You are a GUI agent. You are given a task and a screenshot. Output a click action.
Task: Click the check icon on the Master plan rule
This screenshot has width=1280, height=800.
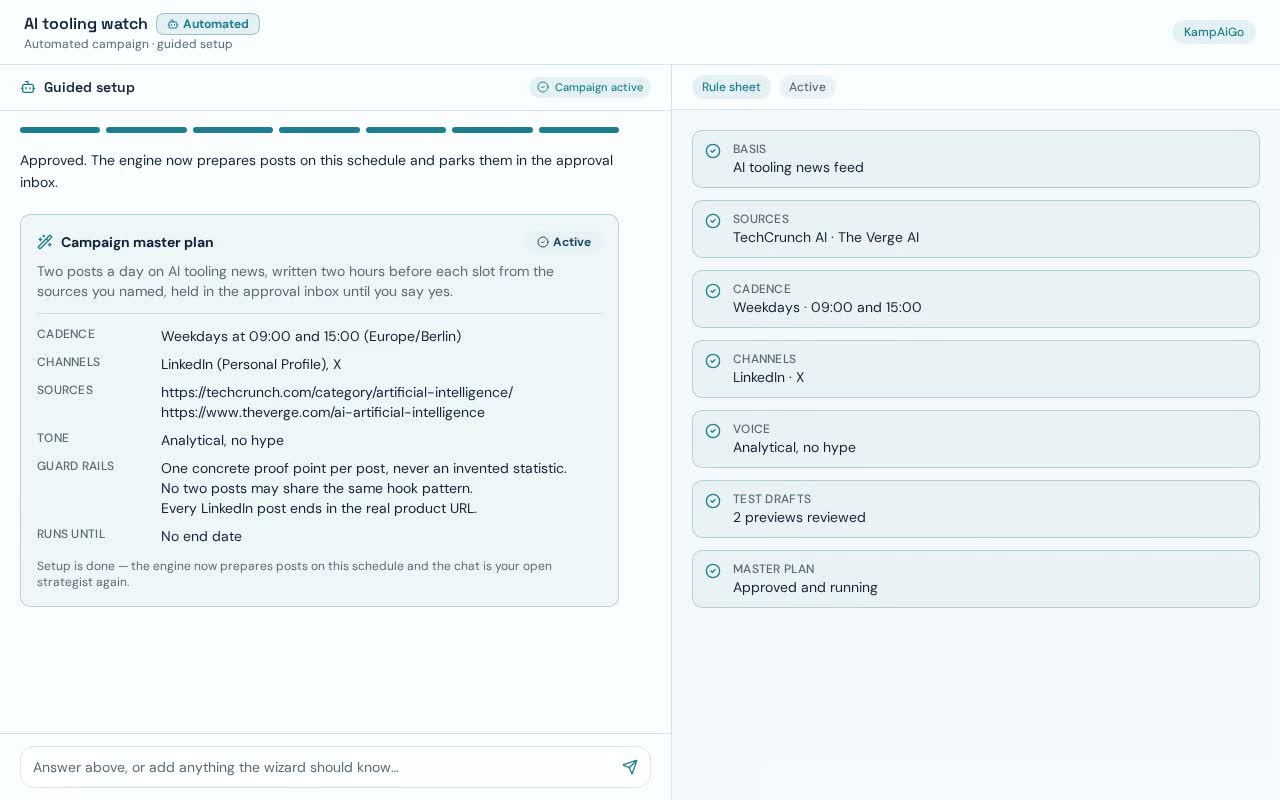pos(713,571)
